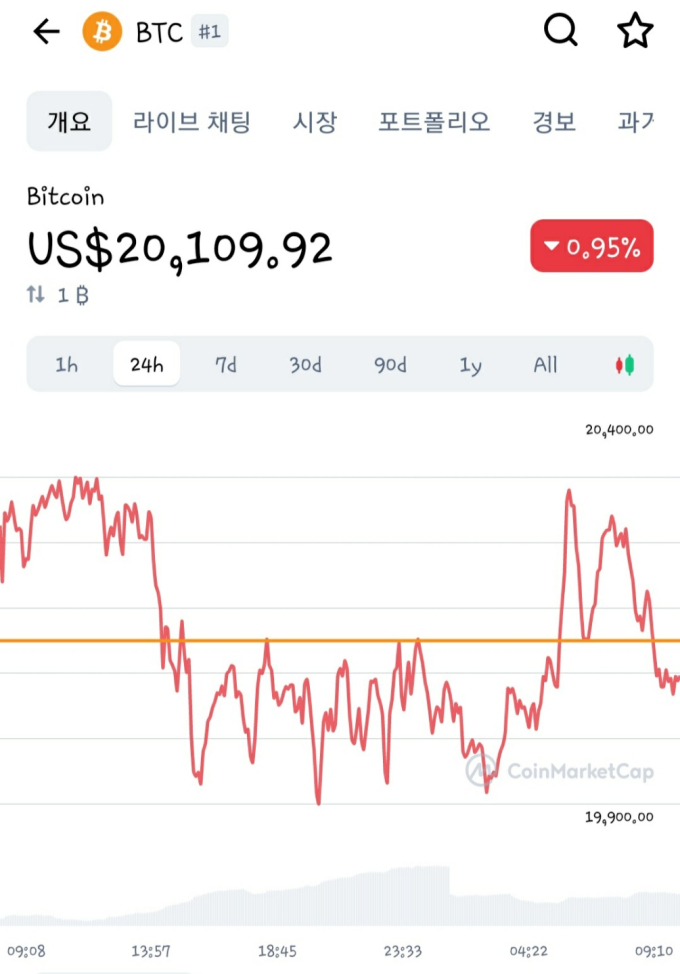Open the 라이브 채팅 tab
Screen dimensions: 680x974
191,121
